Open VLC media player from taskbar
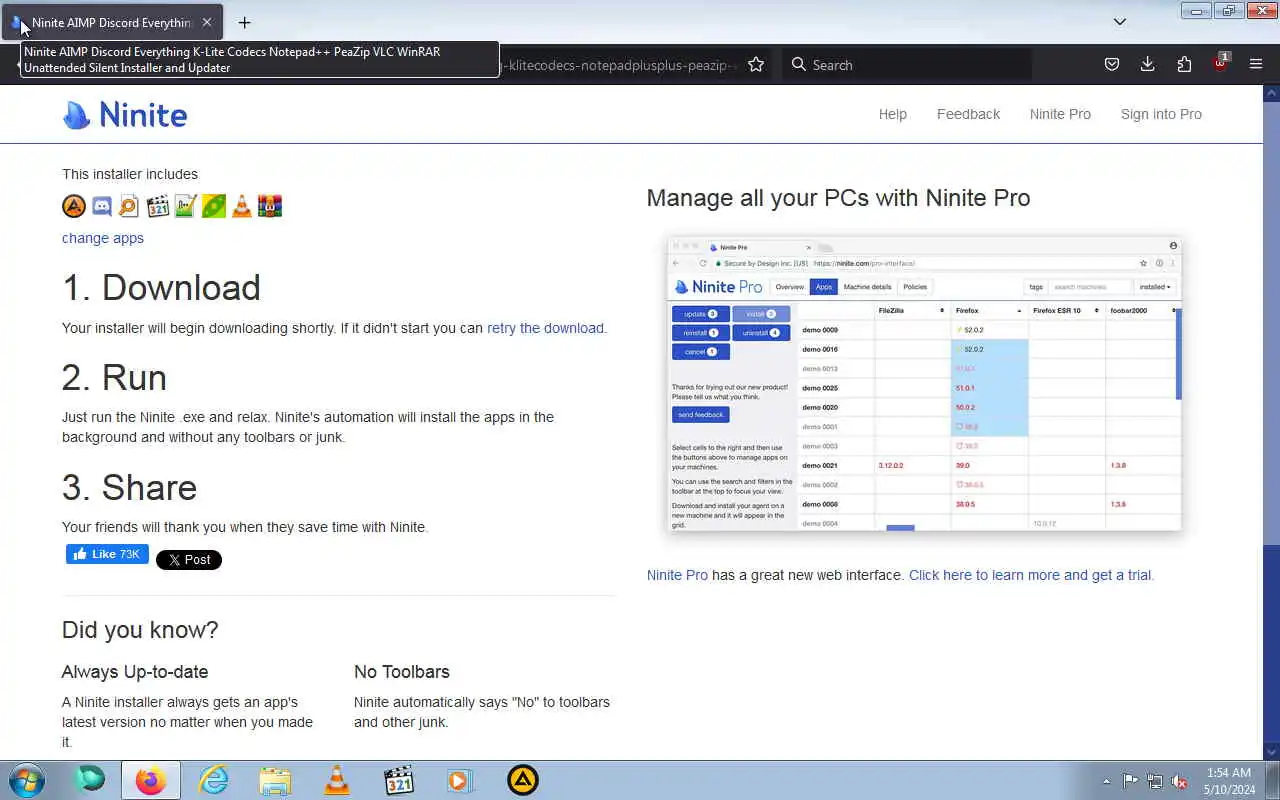This screenshot has height=800, width=1280. click(337, 780)
